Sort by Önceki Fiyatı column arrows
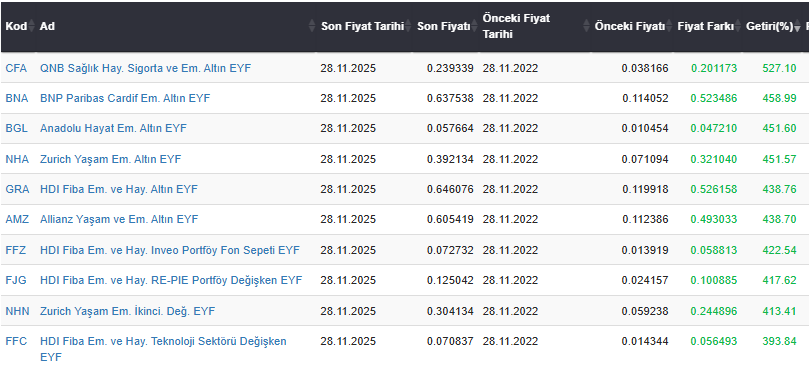This screenshot has height=372, width=809. coord(669,26)
